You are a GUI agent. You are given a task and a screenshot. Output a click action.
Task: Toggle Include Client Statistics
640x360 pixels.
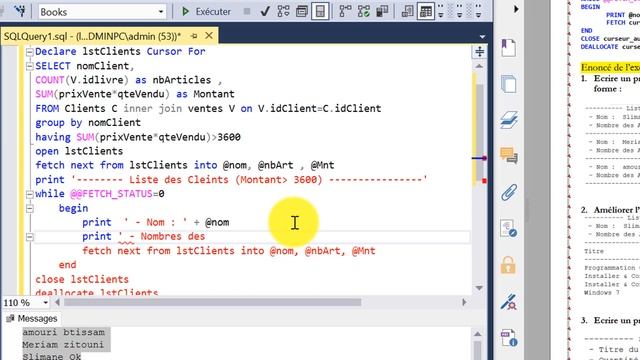pyautogui.click(x=382, y=11)
